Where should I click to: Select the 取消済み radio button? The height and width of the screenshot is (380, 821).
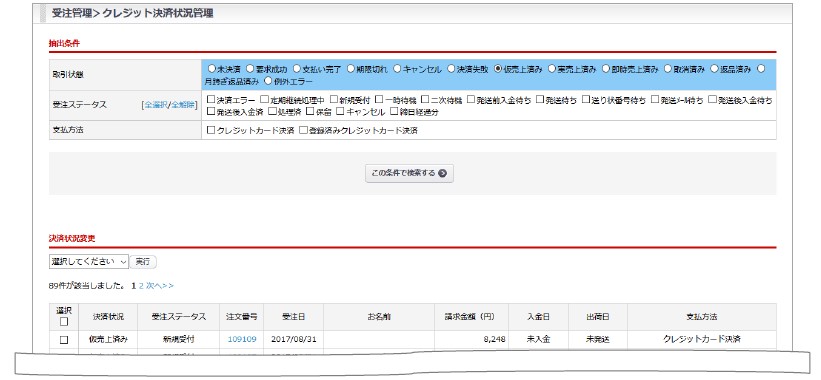(668, 69)
